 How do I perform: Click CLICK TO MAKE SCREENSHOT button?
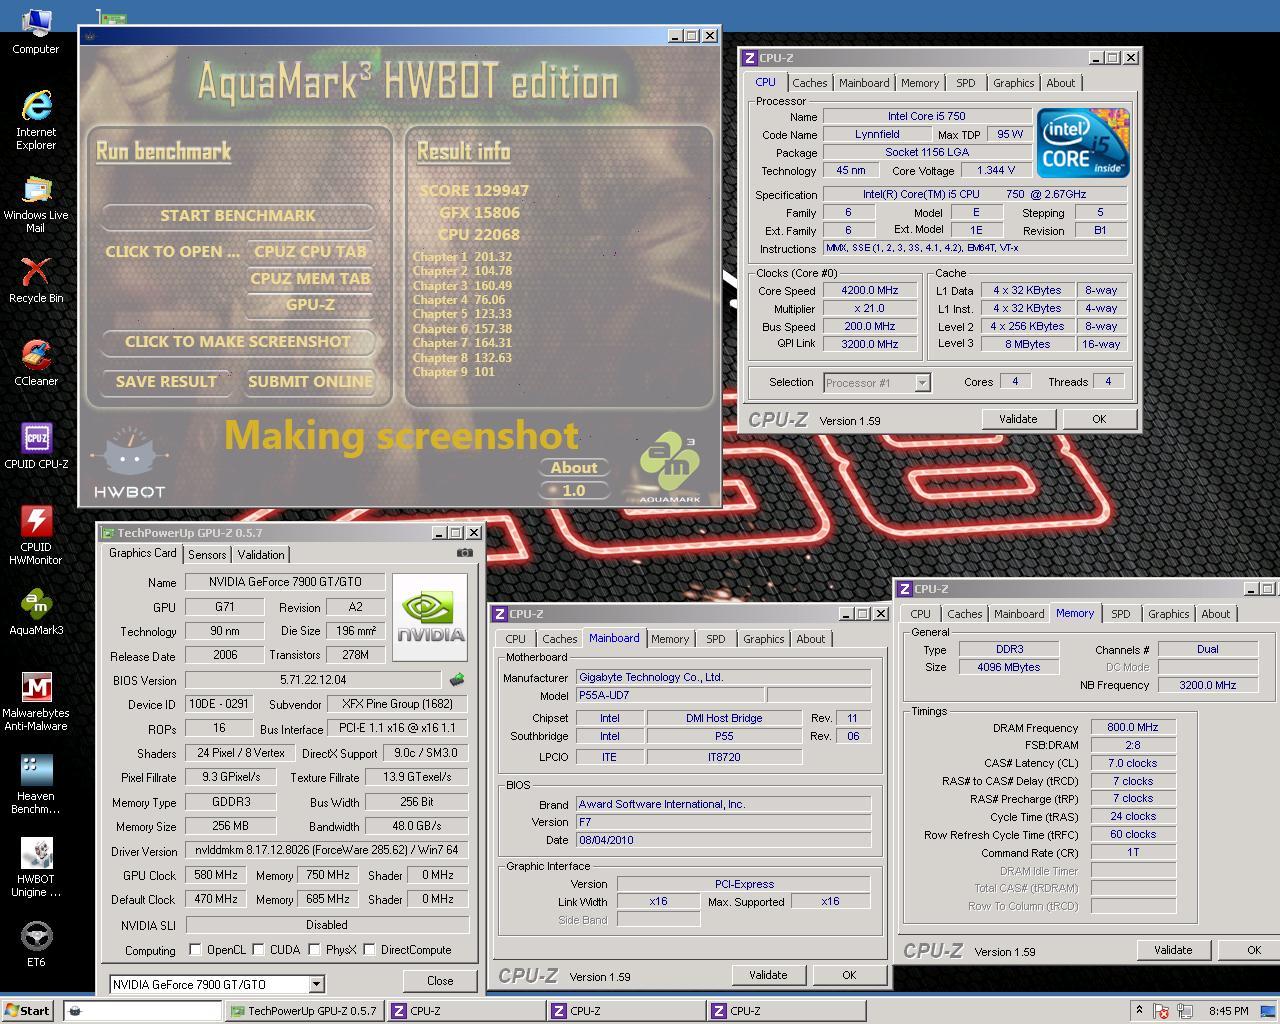point(238,341)
